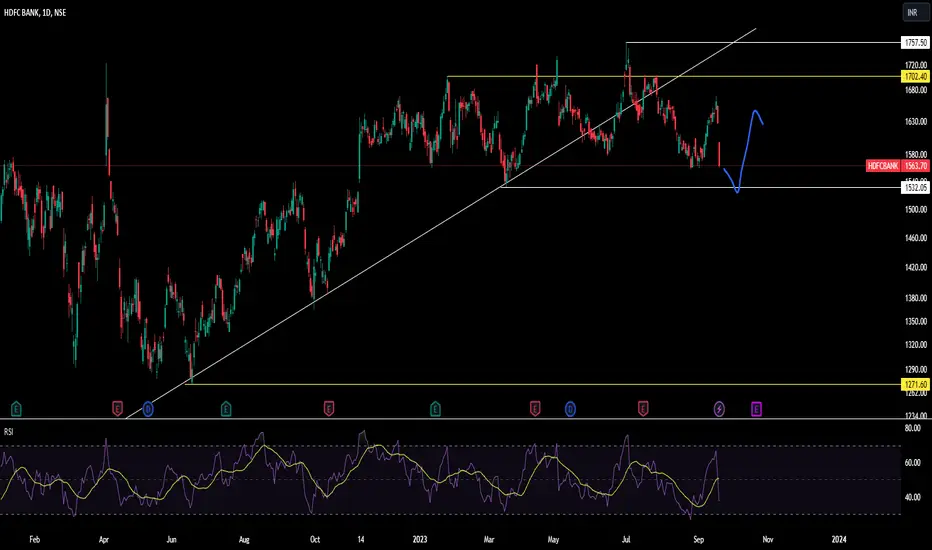
Task: Click the 2023 label on time axis
Action: pos(420,540)
